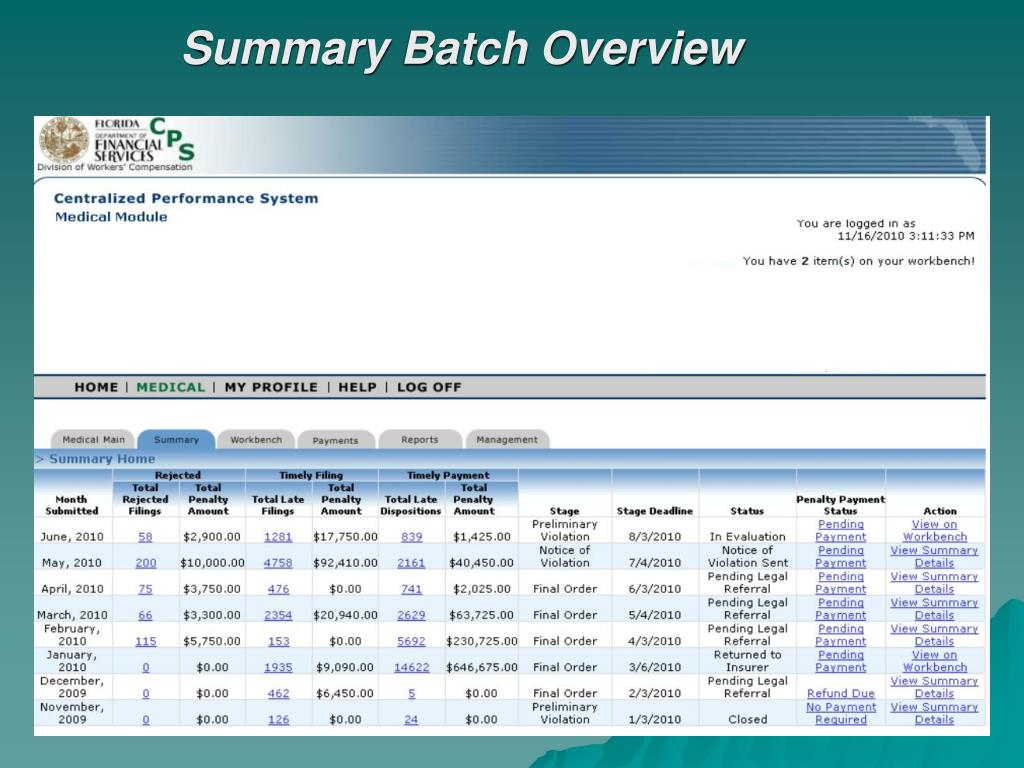The image size is (1024, 768).
Task: Open the 2161 late dispositions link
Action: pos(411,563)
